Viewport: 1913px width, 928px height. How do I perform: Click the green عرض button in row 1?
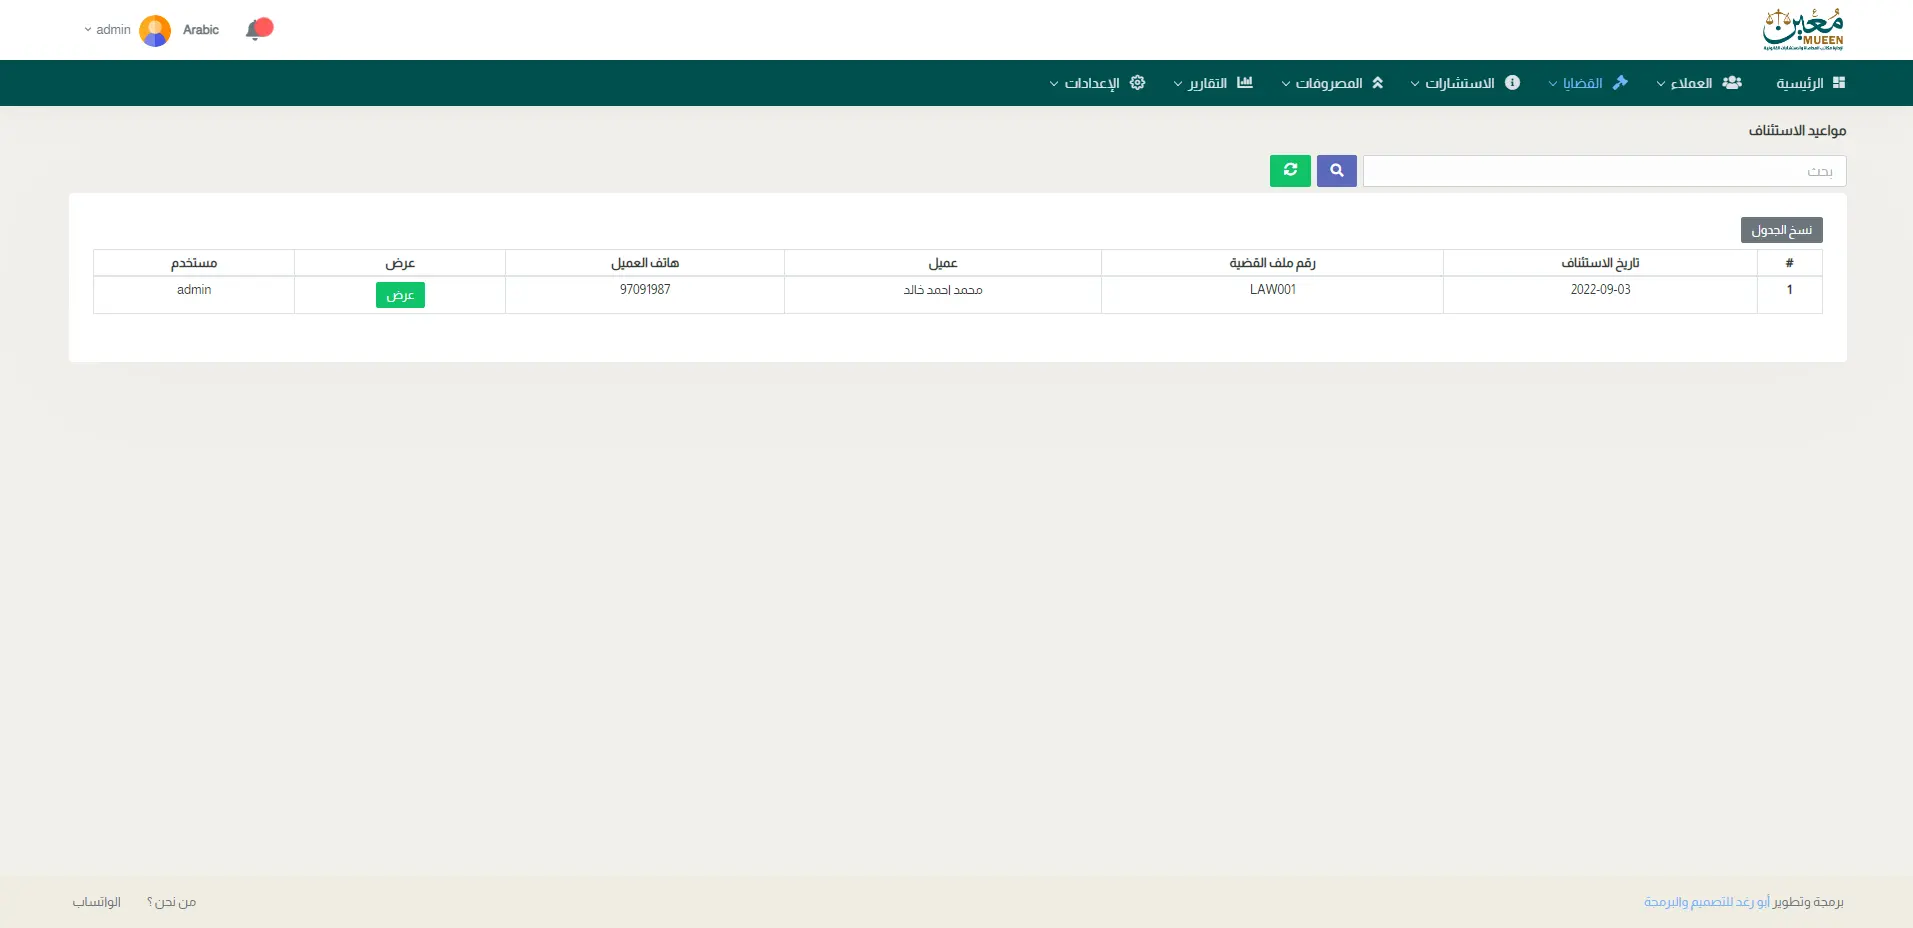400,295
